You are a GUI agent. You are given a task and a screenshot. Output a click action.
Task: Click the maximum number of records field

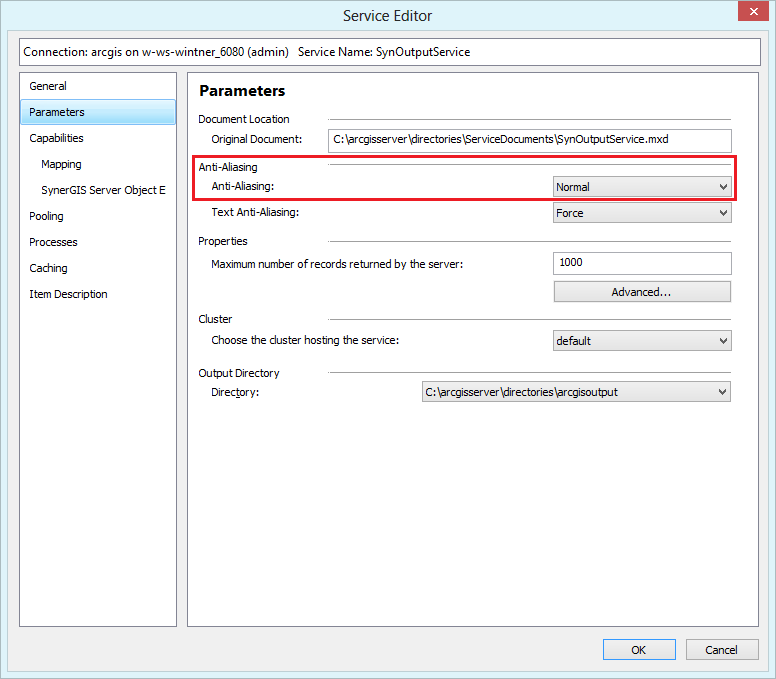[641, 263]
